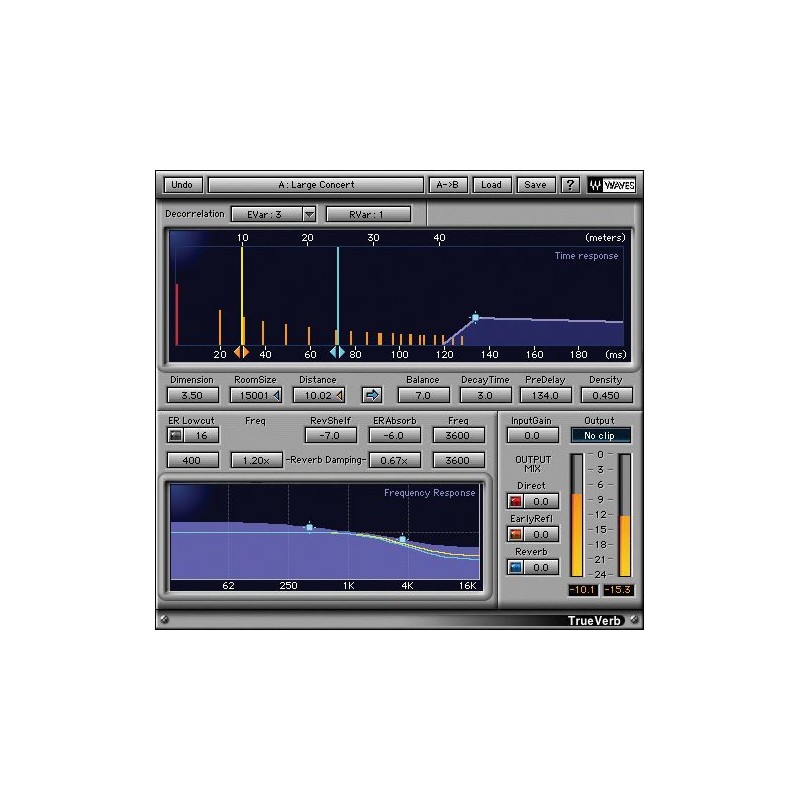This screenshot has height=800, width=800.
Task: Click A->B to compare settings
Action: pyautogui.click(x=448, y=185)
